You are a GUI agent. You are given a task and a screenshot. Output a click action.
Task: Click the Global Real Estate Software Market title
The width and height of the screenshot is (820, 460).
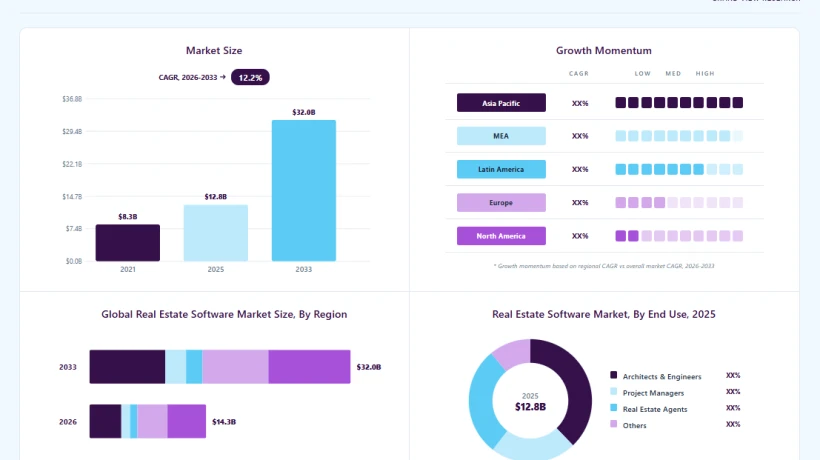click(224, 314)
